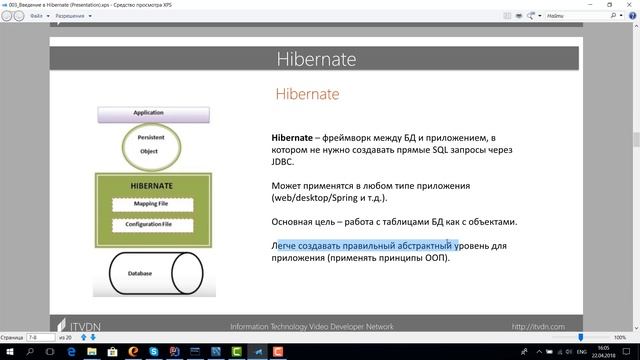640x360 pixels.
Task: Open File Explorer from taskbar
Action: pos(92,351)
